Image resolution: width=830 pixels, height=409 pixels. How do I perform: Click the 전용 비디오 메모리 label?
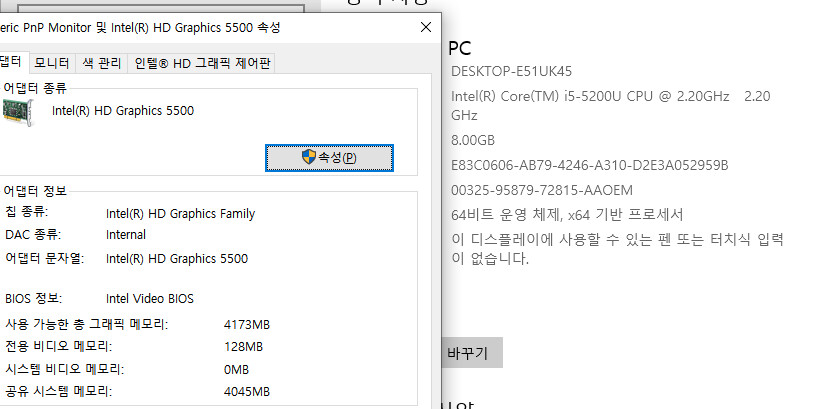pyautogui.click(x=58, y=347)
